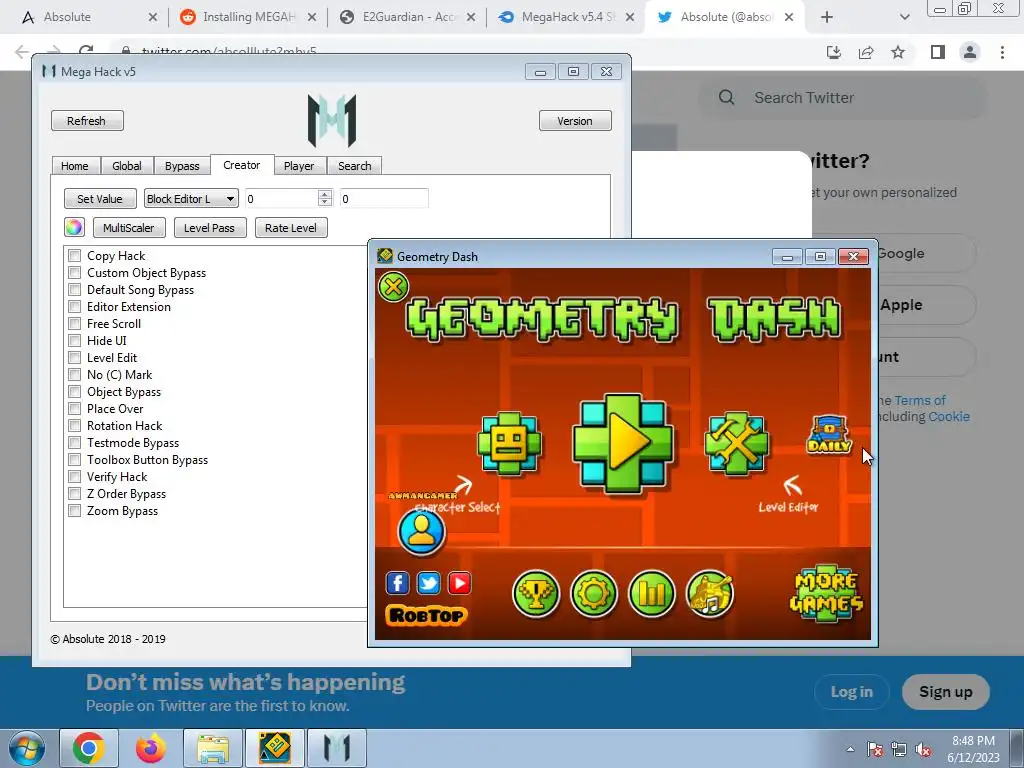This screenshot has width=1024, height=768.
Task: Switch to the Home tab
Action: coord(74,166)
